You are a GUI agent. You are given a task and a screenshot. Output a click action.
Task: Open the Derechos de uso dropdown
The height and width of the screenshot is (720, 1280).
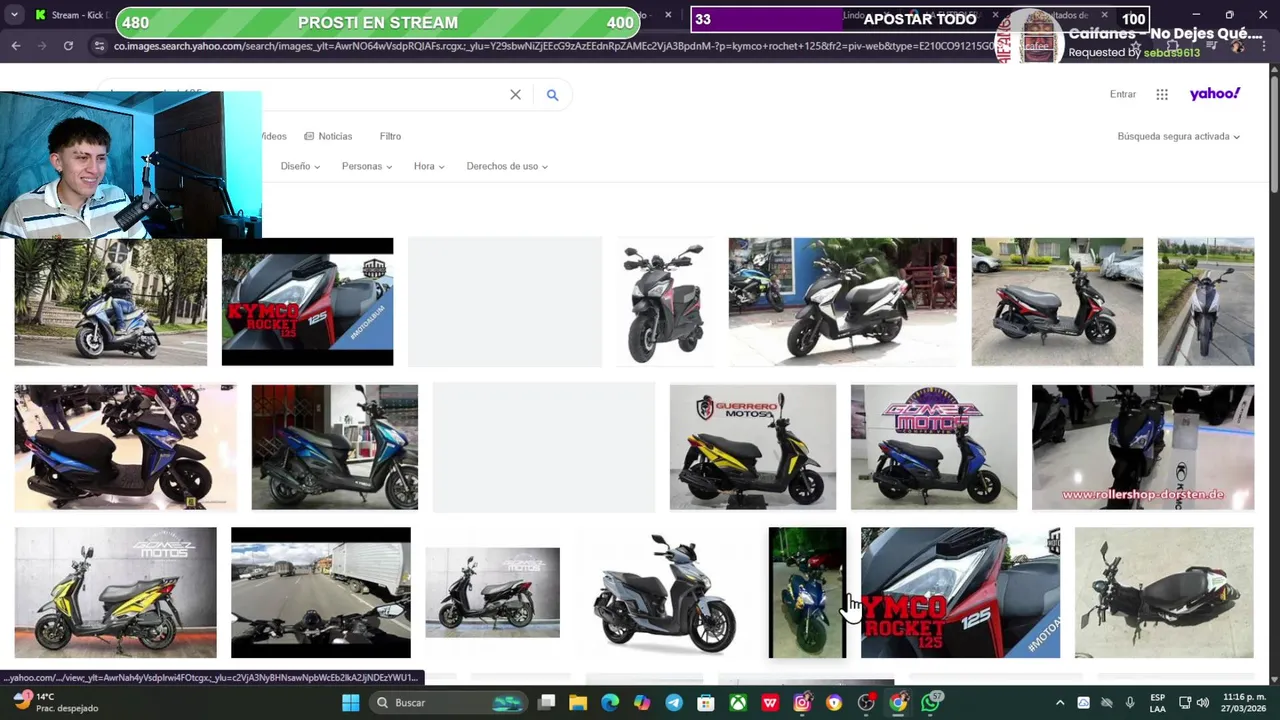click(507, 166)
